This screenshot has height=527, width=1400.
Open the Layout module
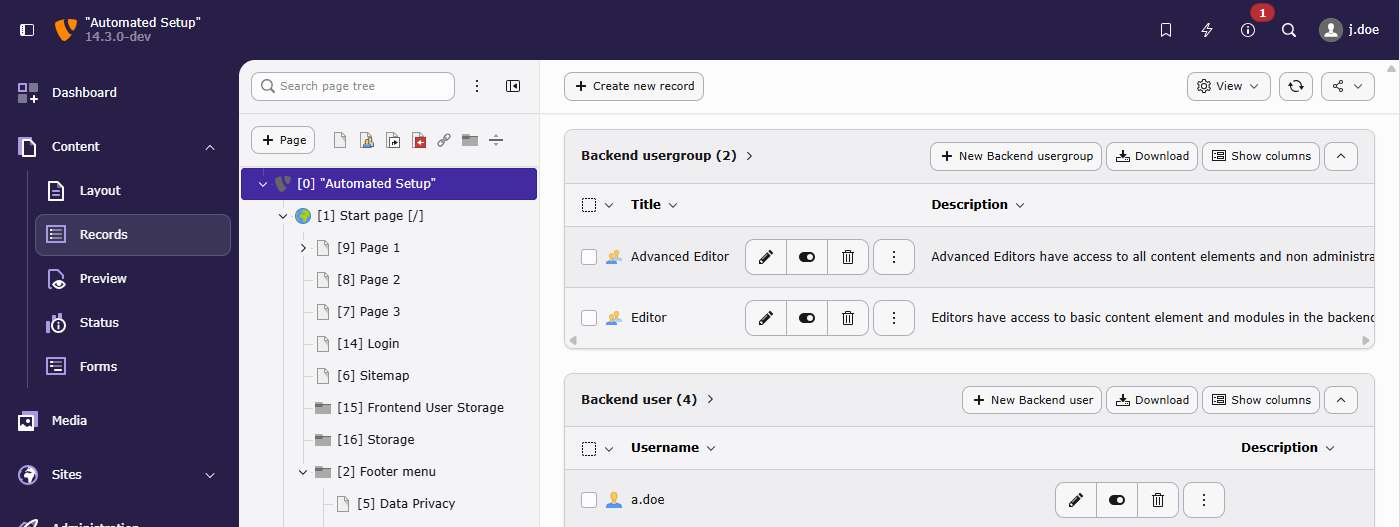[x=100, y=191]
